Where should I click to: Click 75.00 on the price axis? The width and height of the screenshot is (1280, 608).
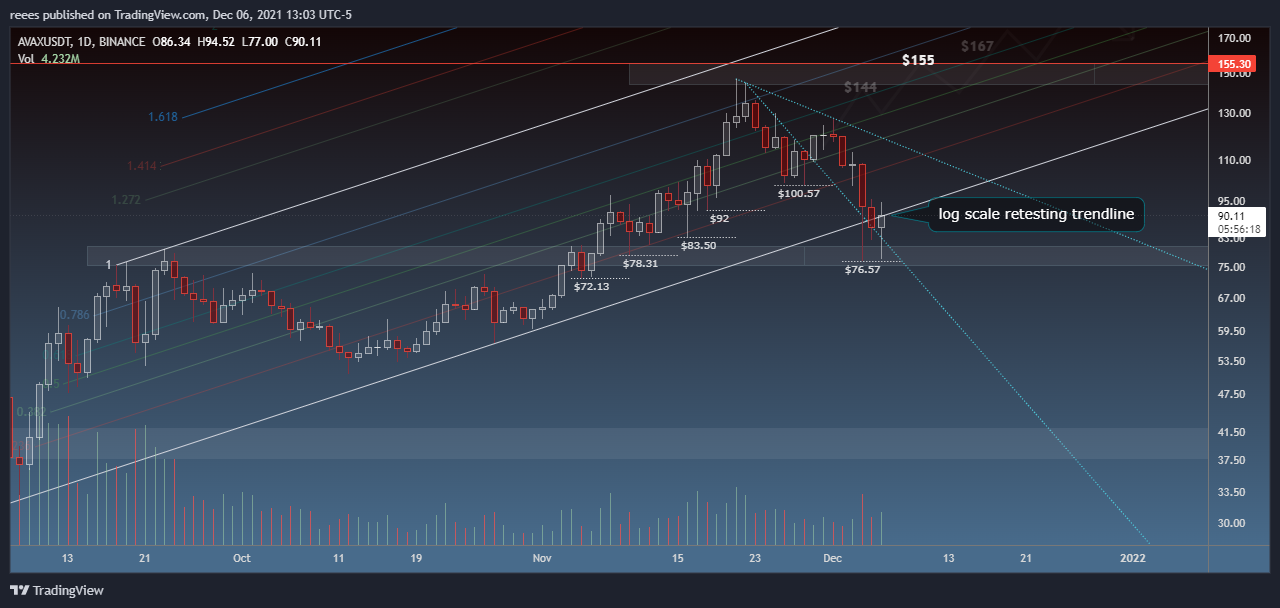click(x=1233, y=267)
